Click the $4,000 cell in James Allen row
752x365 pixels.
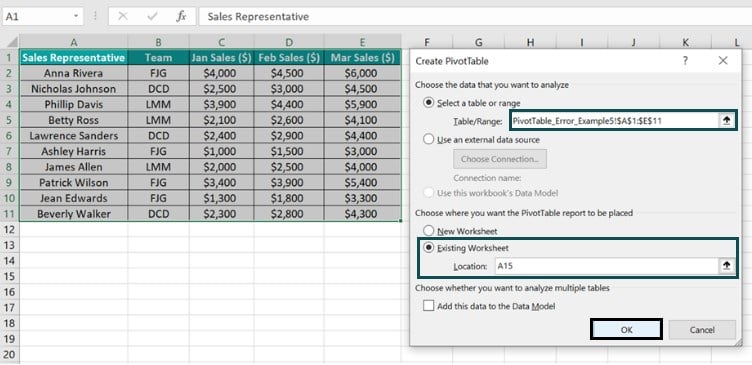click(x=363, y=167)
